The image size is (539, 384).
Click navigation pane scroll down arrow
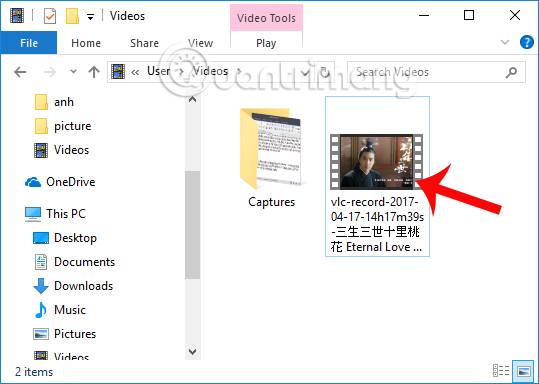click(x=192, y=352)
